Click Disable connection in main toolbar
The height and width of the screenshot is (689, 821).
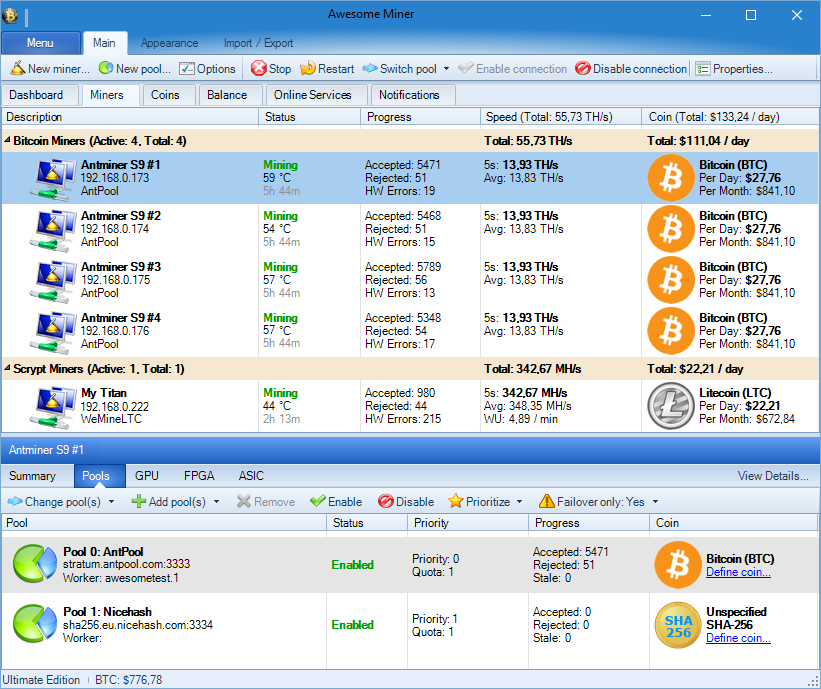(631, 69)
